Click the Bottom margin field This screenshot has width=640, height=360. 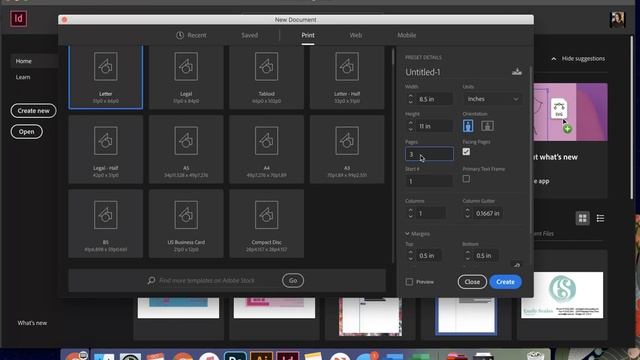(x=486, y=256)
